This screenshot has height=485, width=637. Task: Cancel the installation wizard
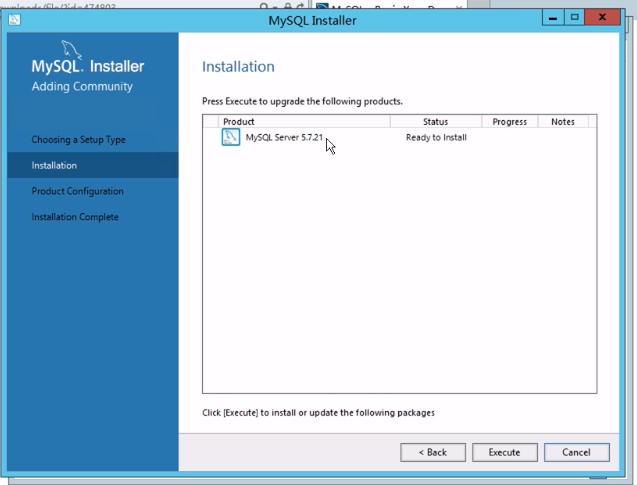[576, 452]
